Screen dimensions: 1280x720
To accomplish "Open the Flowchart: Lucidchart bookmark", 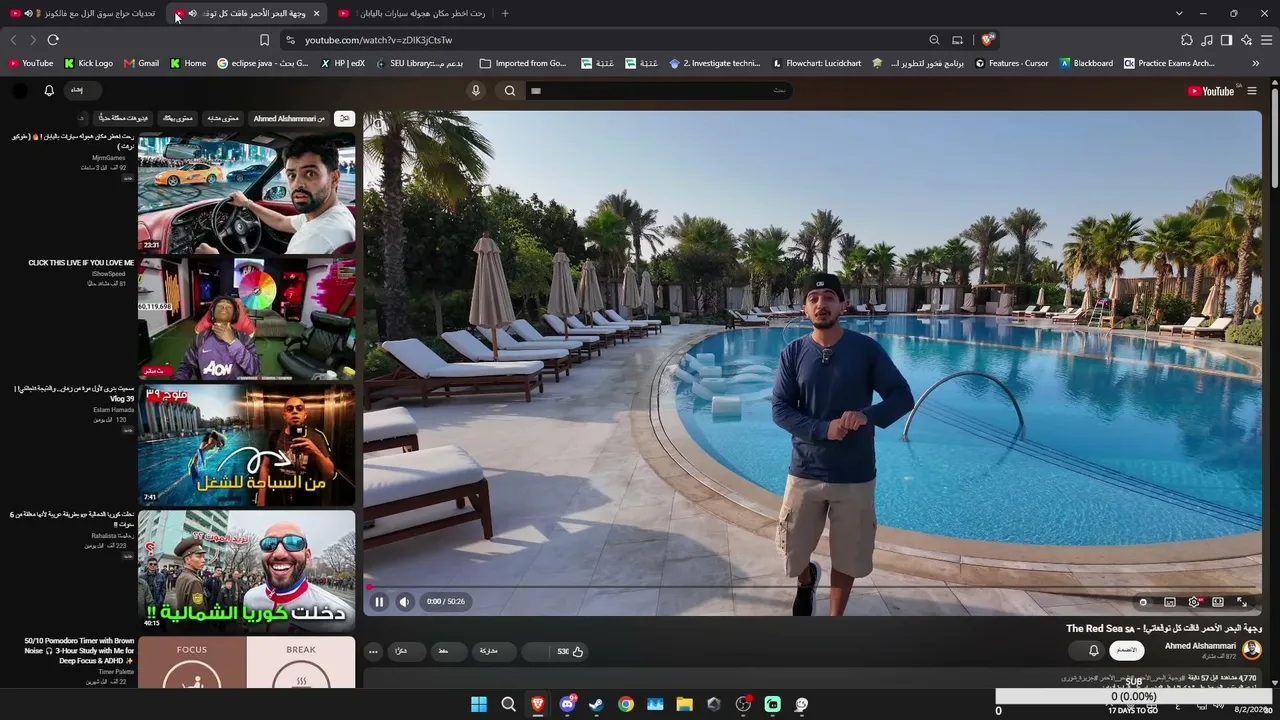I will (x=816, y=63).
